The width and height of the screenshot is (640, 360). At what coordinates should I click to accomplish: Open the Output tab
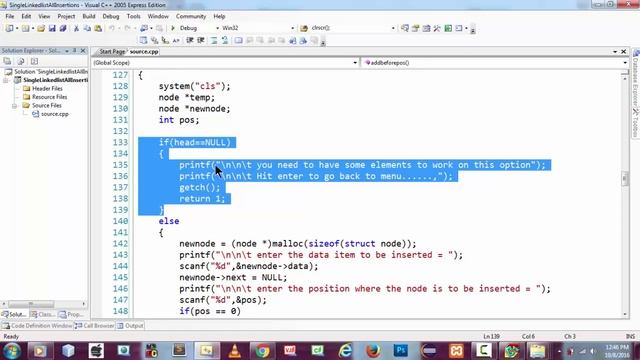pyautogui.click(x=130, y=326)
